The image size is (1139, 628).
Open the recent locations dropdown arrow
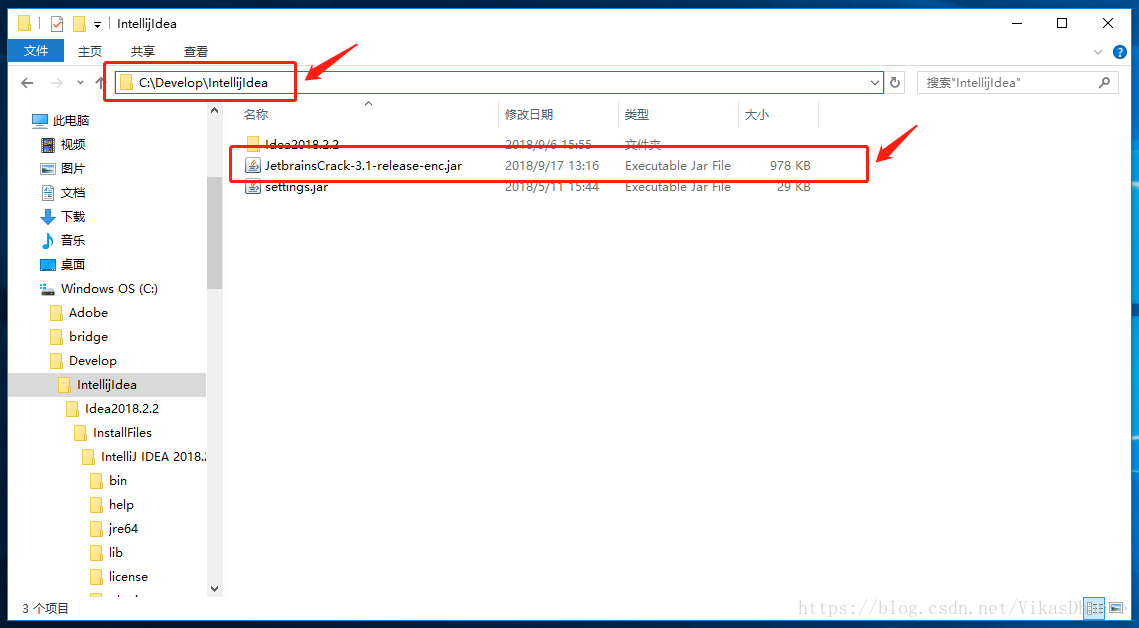point(80,83)
